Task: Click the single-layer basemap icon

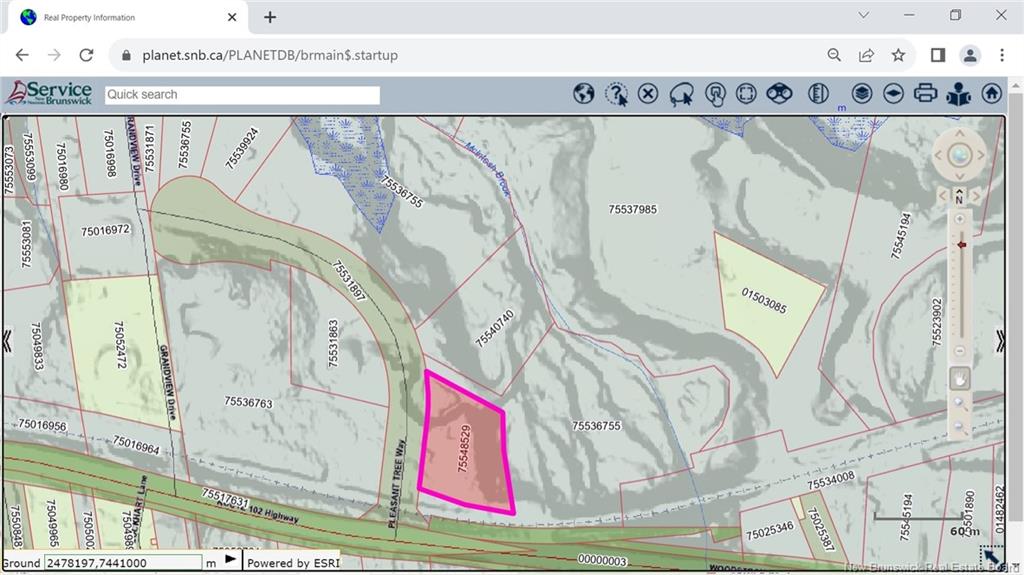Action: 893,94
